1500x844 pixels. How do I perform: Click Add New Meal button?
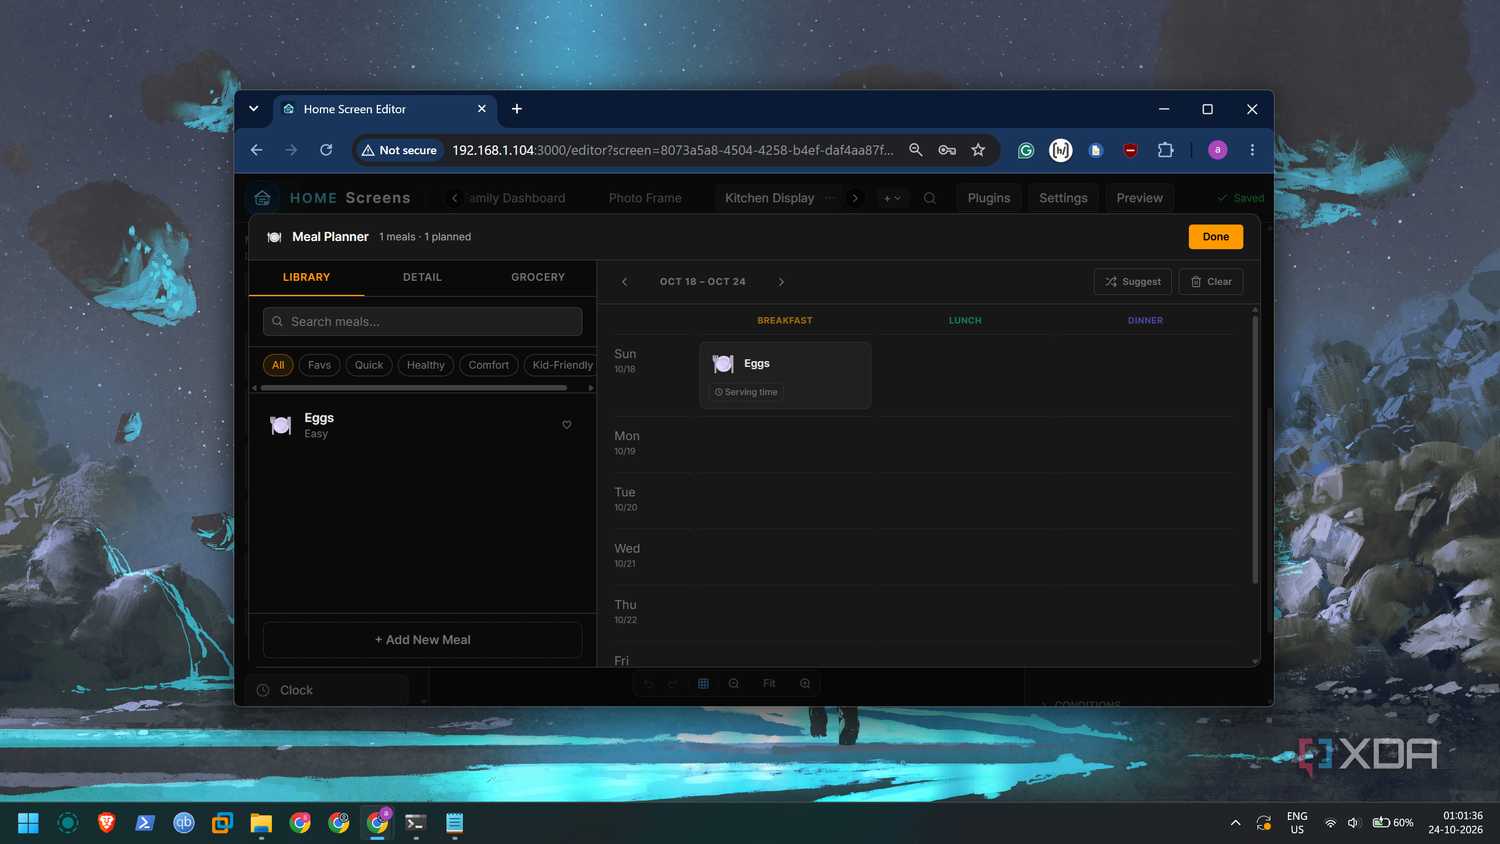tap(422, 640)
